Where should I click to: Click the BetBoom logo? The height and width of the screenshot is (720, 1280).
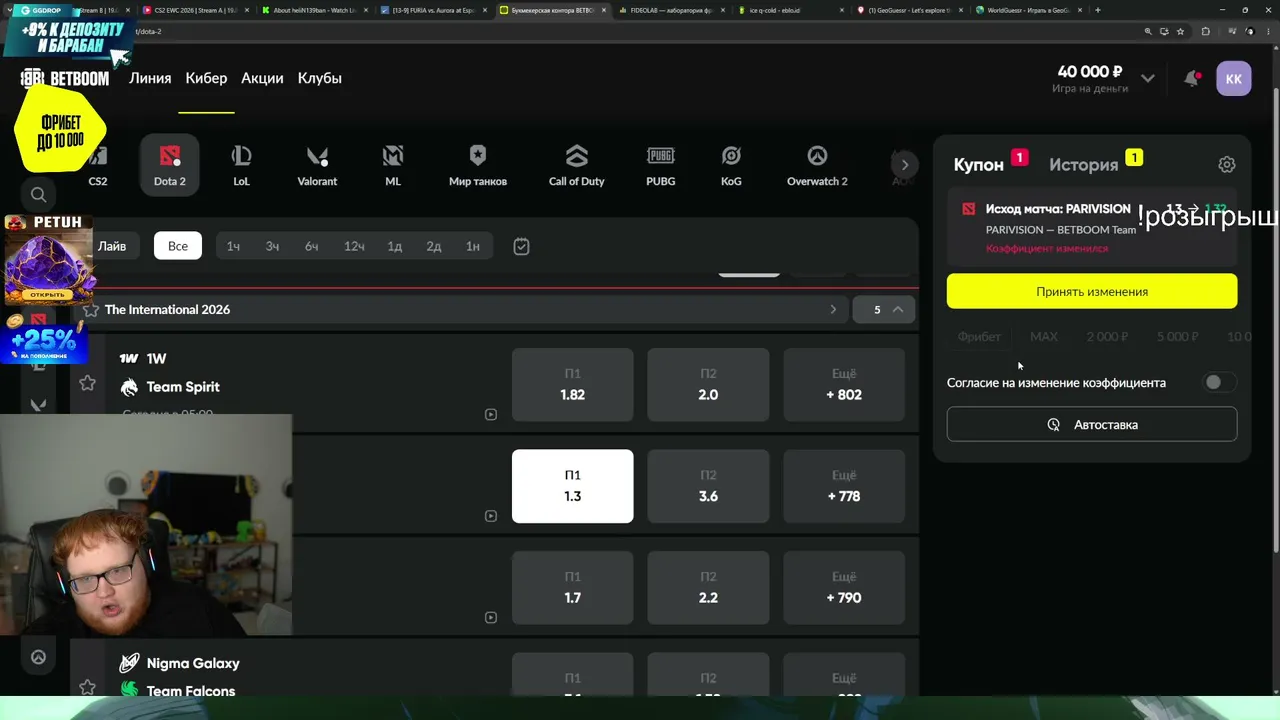tap(65, 78)
